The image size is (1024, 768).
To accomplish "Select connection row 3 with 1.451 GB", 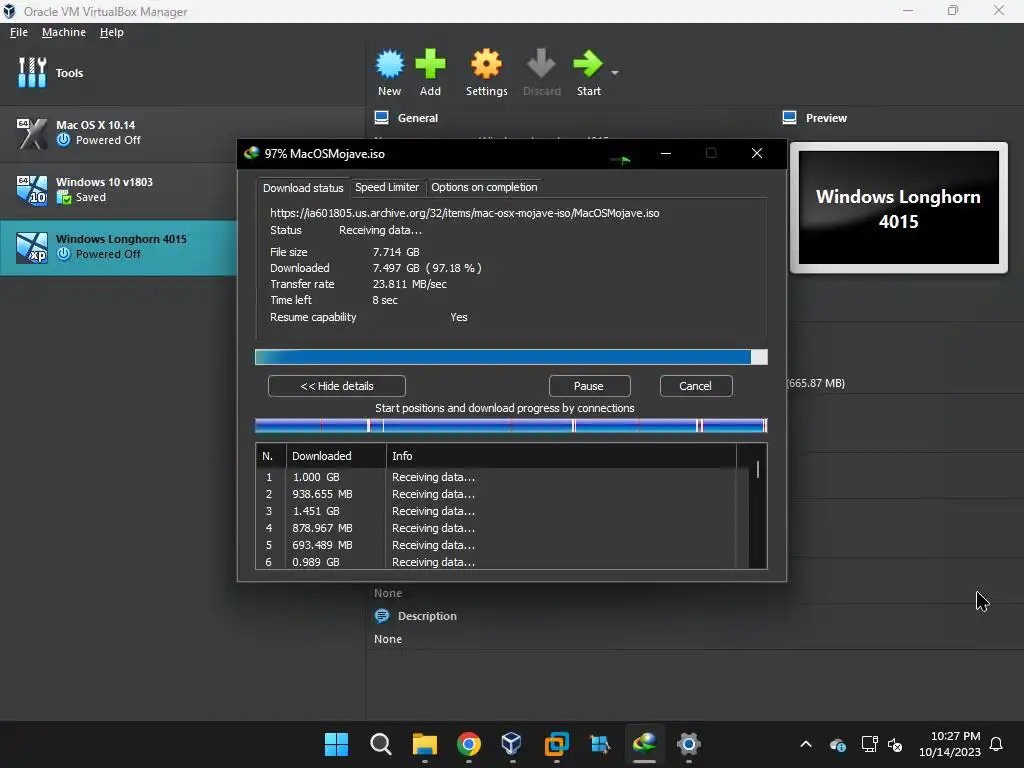I will point(503,511).
